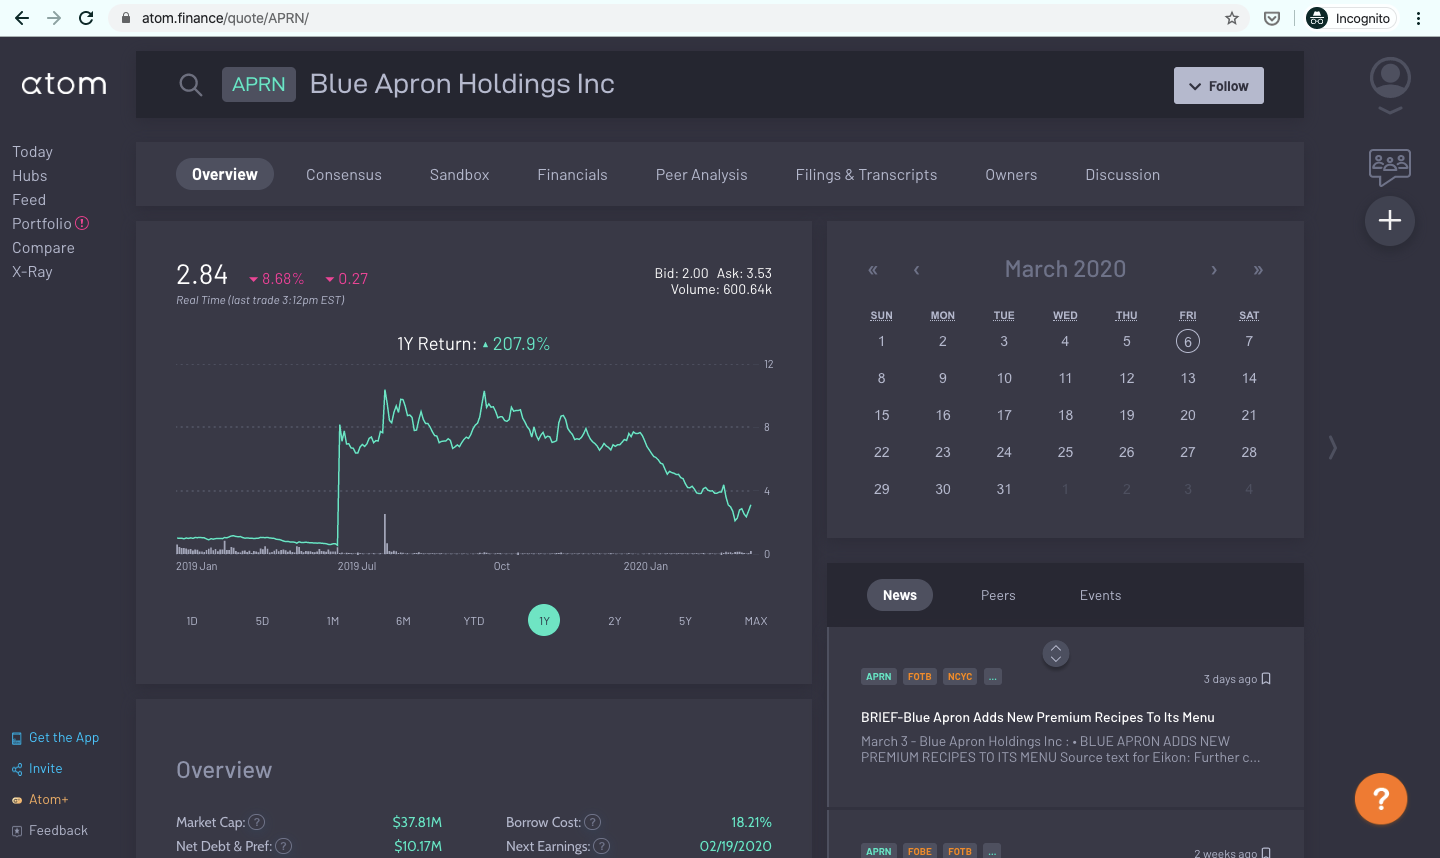The image size is (1440, 858).
Task: Click the news up/down scroll toggle
Action: coord(1056,654)
